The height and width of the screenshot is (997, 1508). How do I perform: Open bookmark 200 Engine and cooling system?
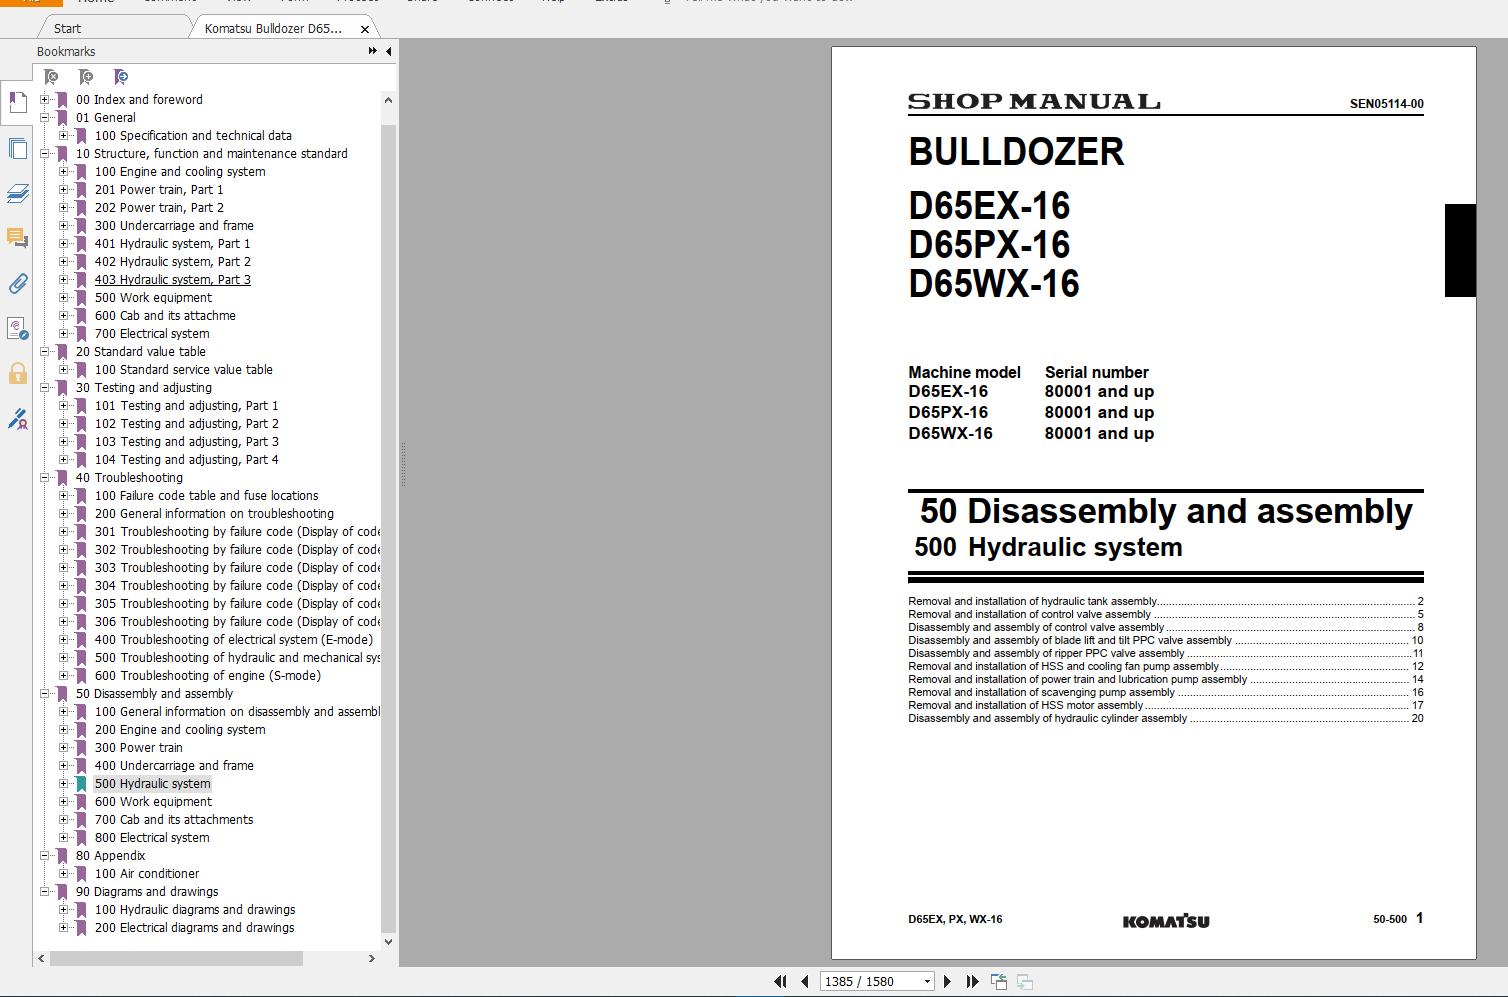click(x=180, y=730)
